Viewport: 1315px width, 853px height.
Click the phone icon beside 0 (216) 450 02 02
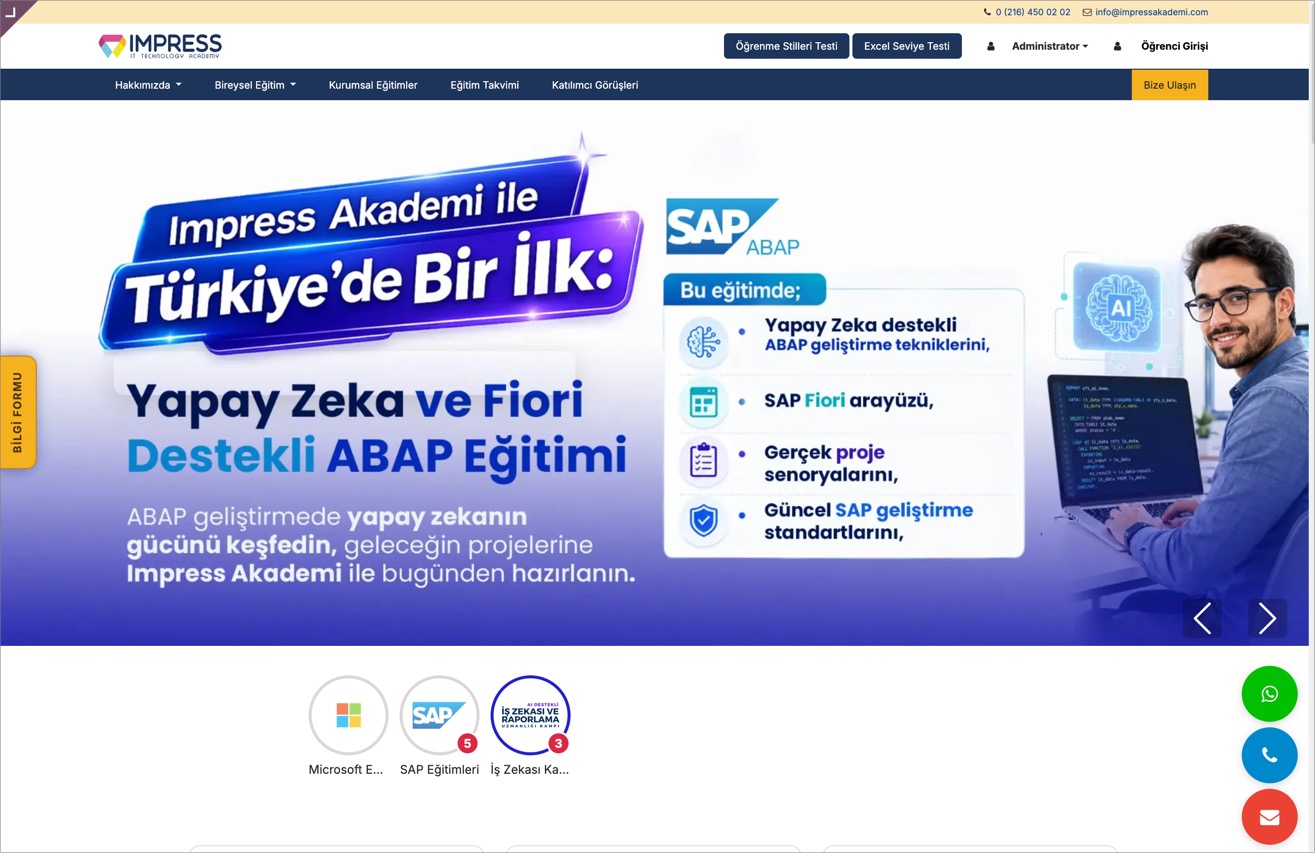pyautogui.click(x=987, y=12)
